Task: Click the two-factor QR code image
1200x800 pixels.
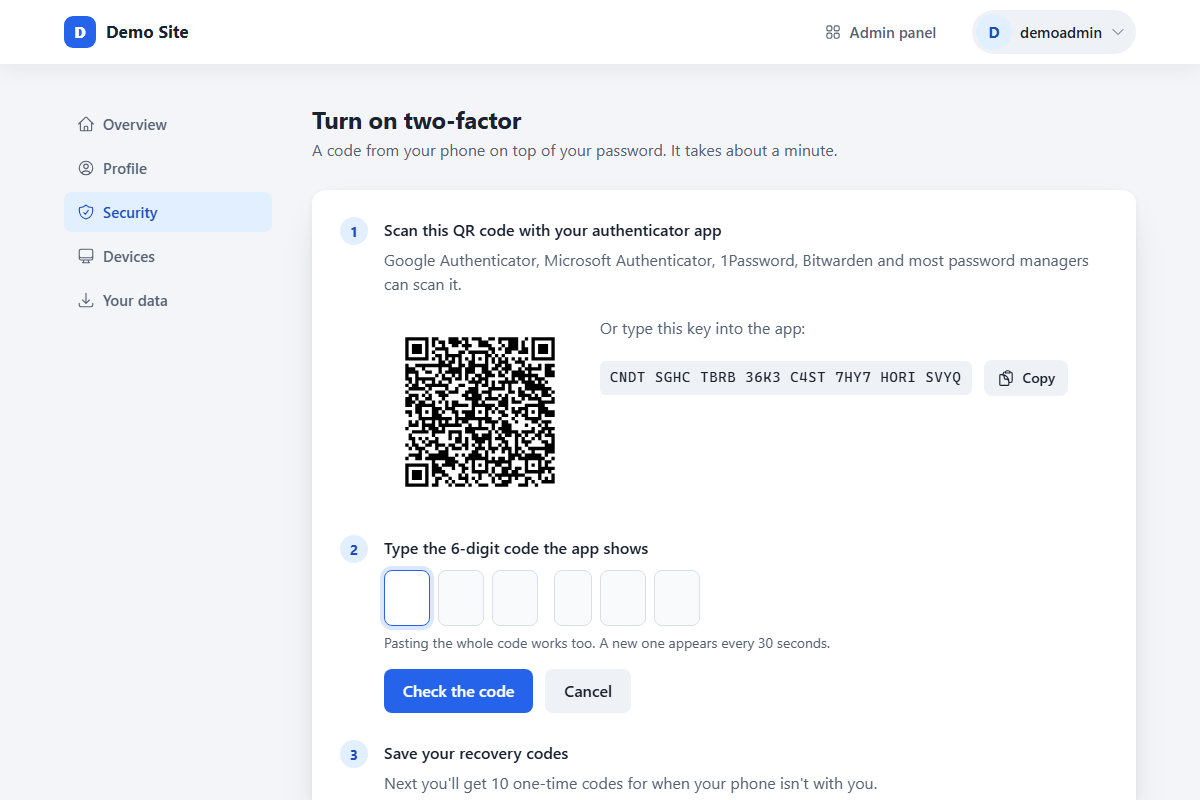Action: pos(480,412)
